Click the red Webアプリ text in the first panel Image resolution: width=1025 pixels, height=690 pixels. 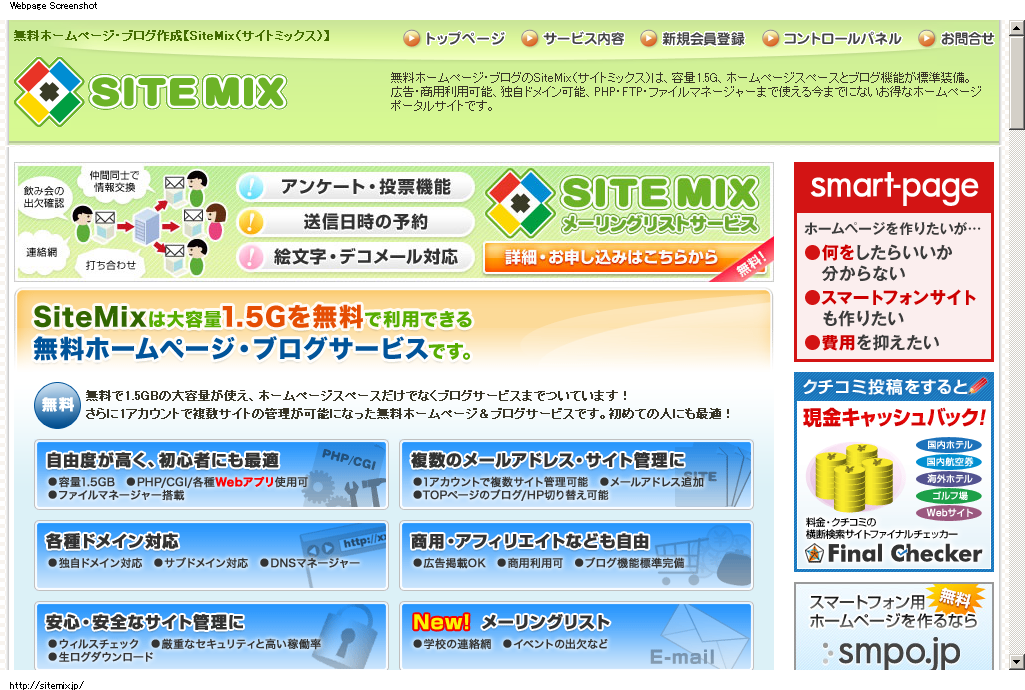(x=244, y=482)
